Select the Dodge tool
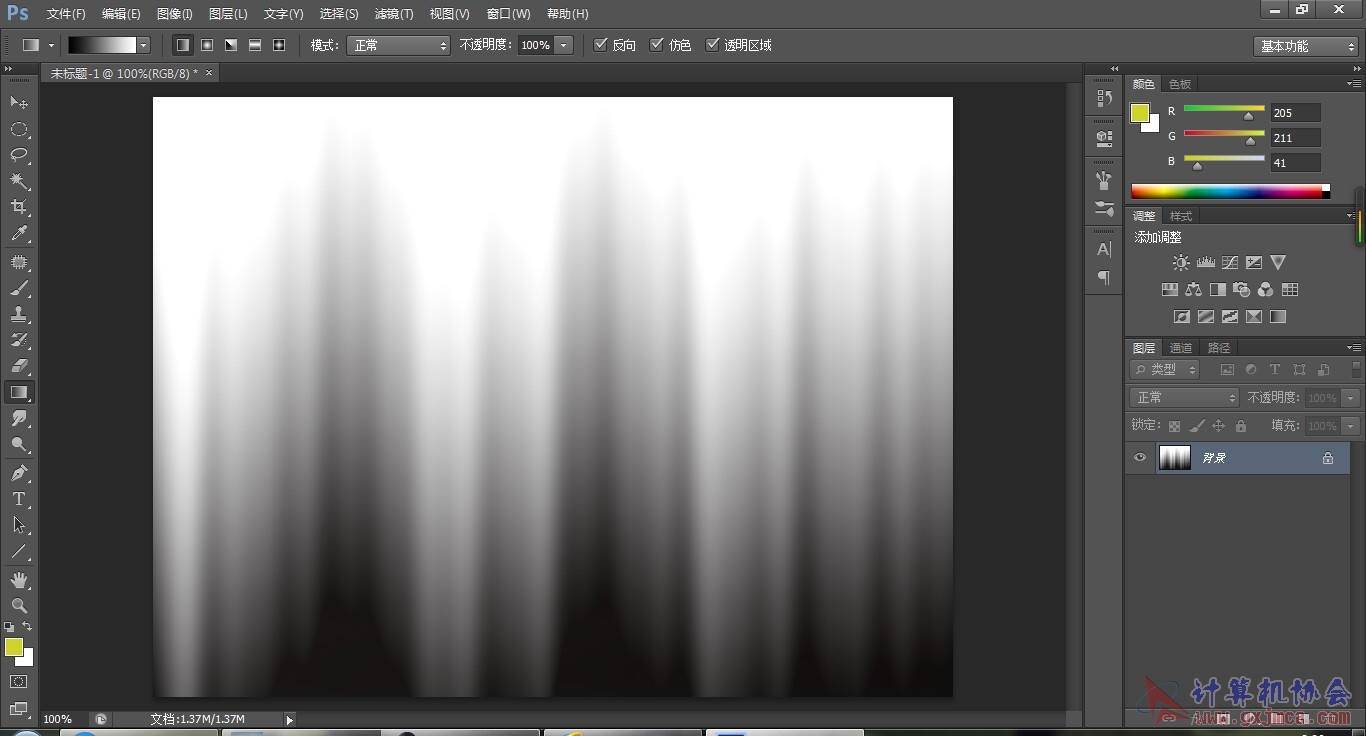Image resolution: width=1366 pixels, height=736 pixels. tap(19, 444)
